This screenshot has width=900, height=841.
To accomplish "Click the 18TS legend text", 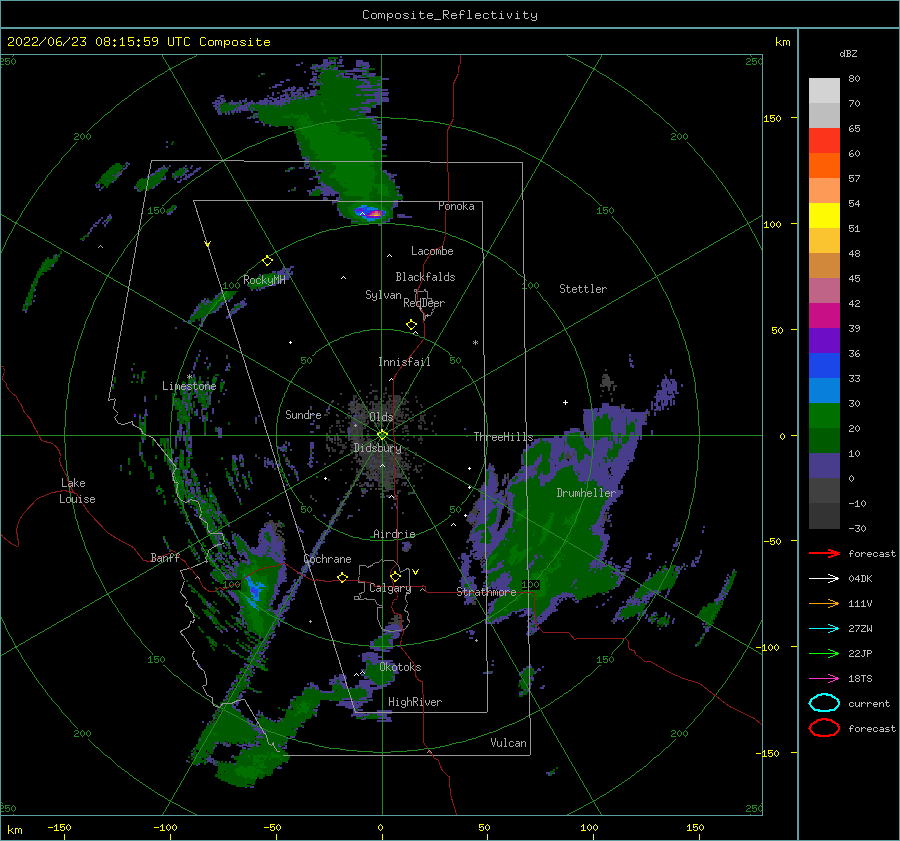I will [860, 679].
